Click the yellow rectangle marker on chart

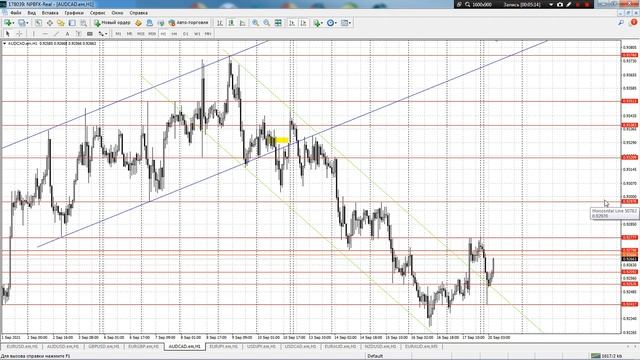(282, 140)
